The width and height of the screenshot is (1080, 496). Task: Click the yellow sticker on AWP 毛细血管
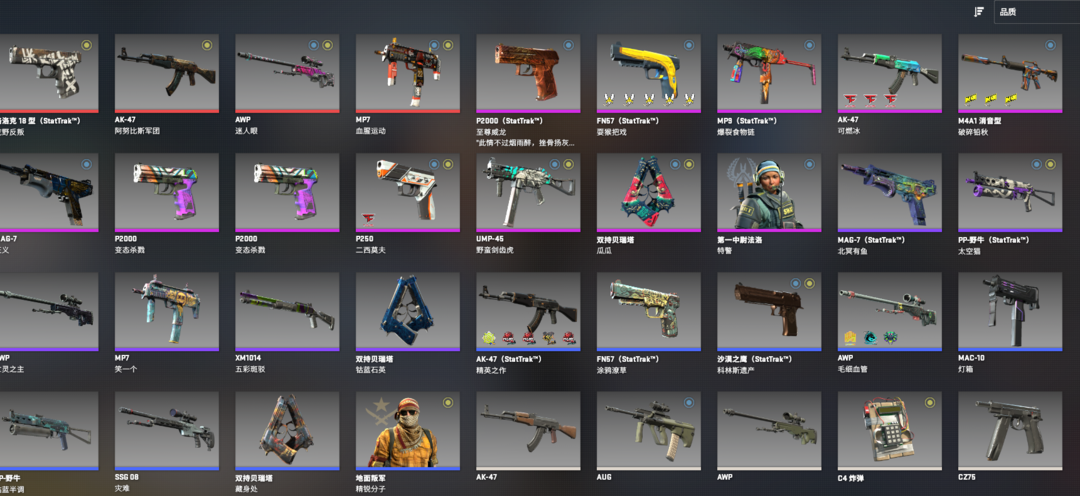point(850,338)
